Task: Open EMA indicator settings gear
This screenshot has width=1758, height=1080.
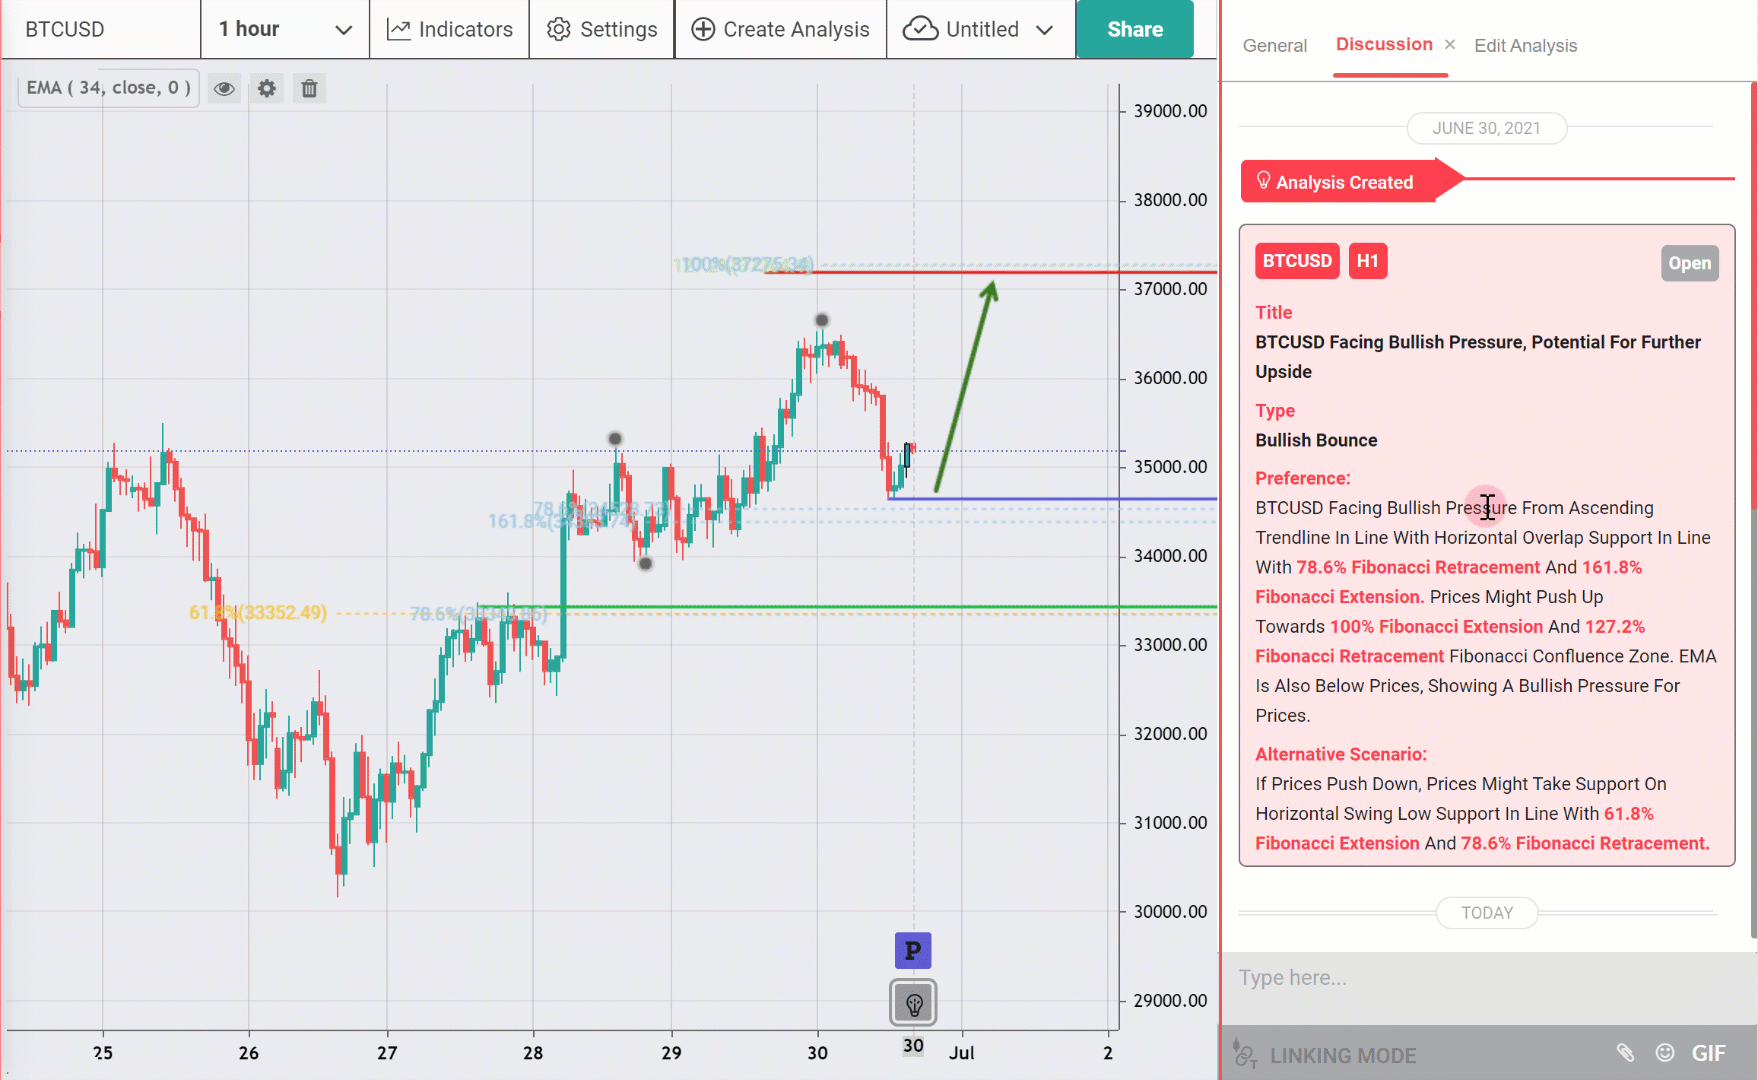Action: click(x=267, y=89)
